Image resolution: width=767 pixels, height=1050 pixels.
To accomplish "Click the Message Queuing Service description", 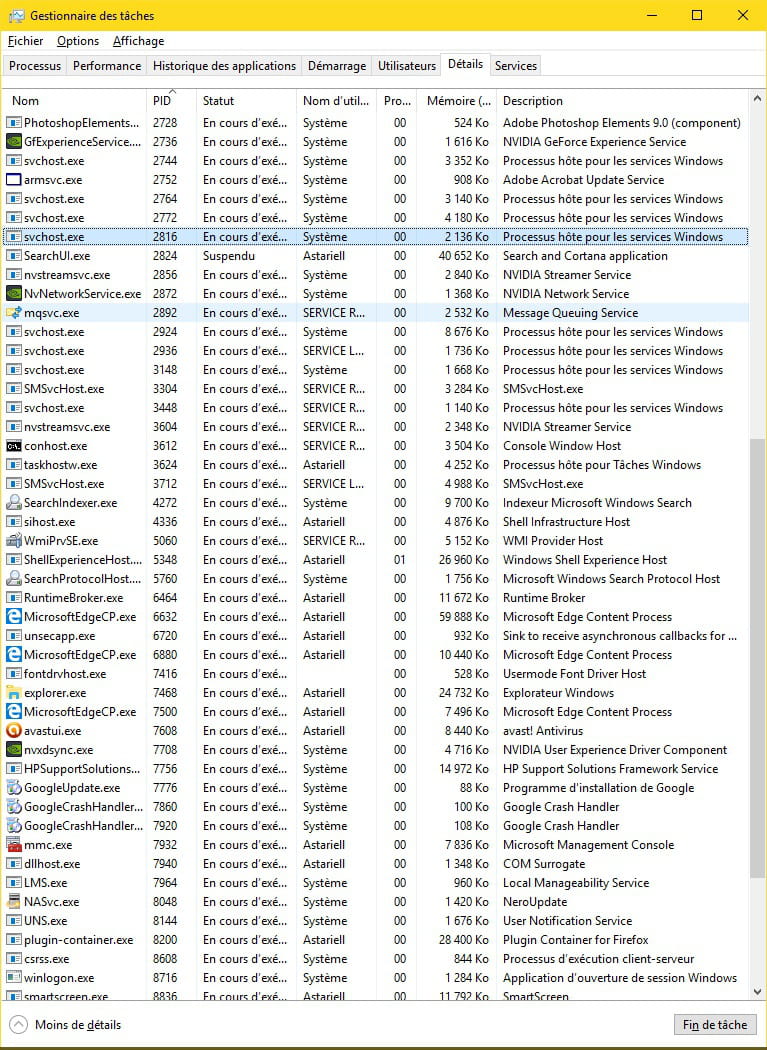I will pyautogui.click(x=571, y=313).
